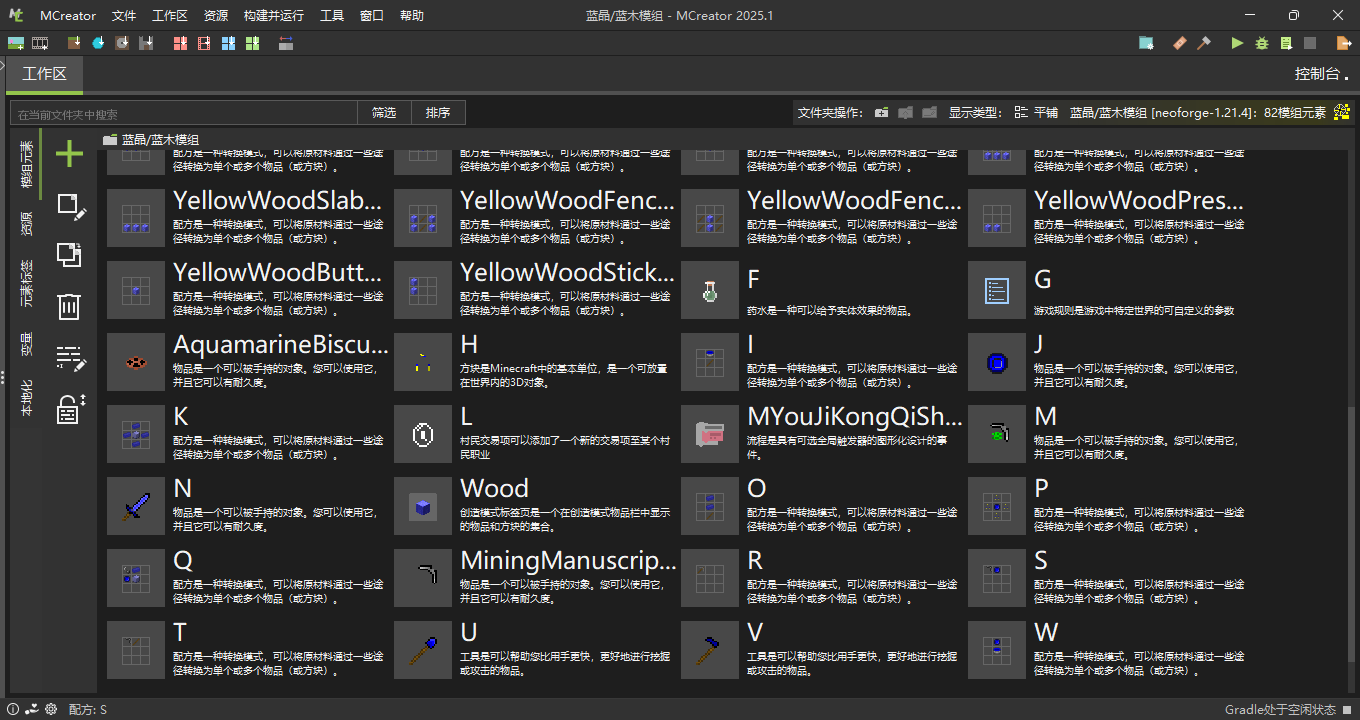
Task: Open the 窗口 menu
Action: point(371,15)
